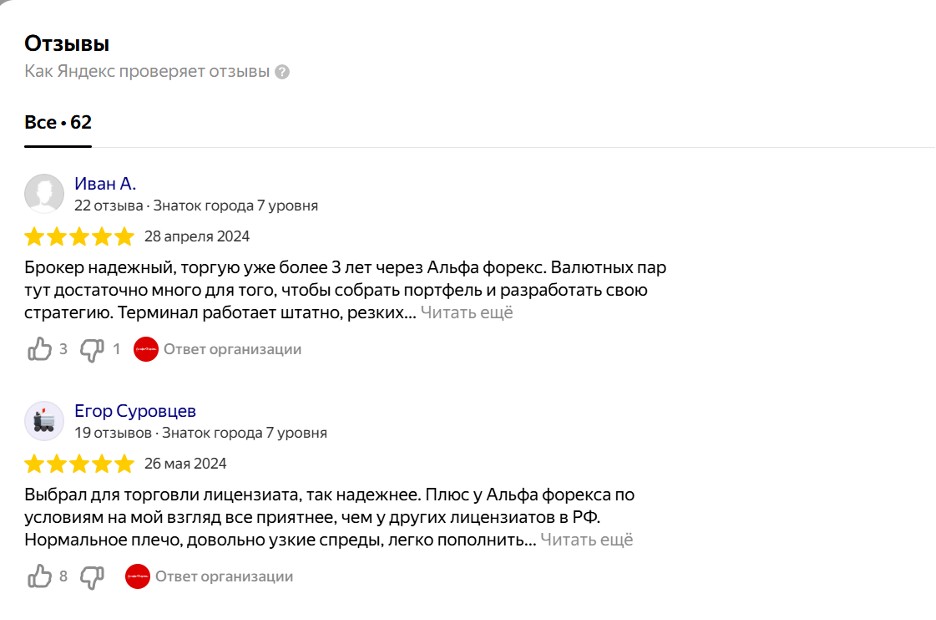Dislike Иван А.'s review
This screenshot has height=620, width=936.
tap(92, 349)
